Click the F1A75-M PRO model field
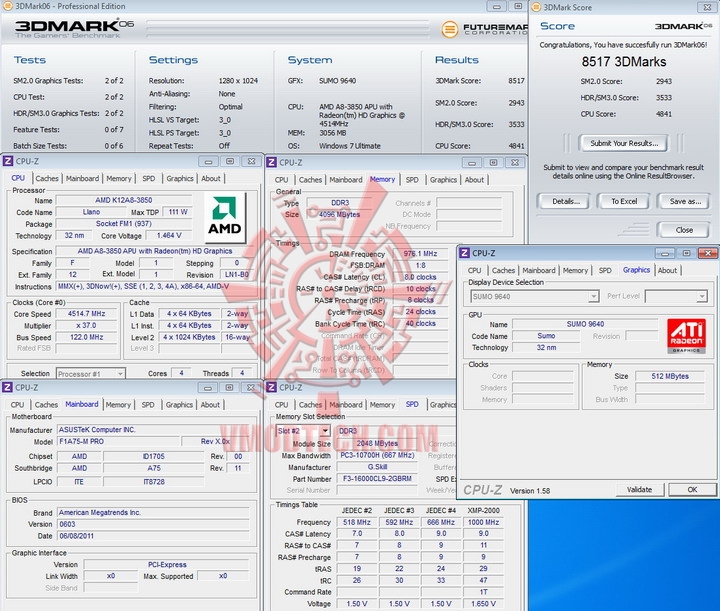 click(118, 442)
